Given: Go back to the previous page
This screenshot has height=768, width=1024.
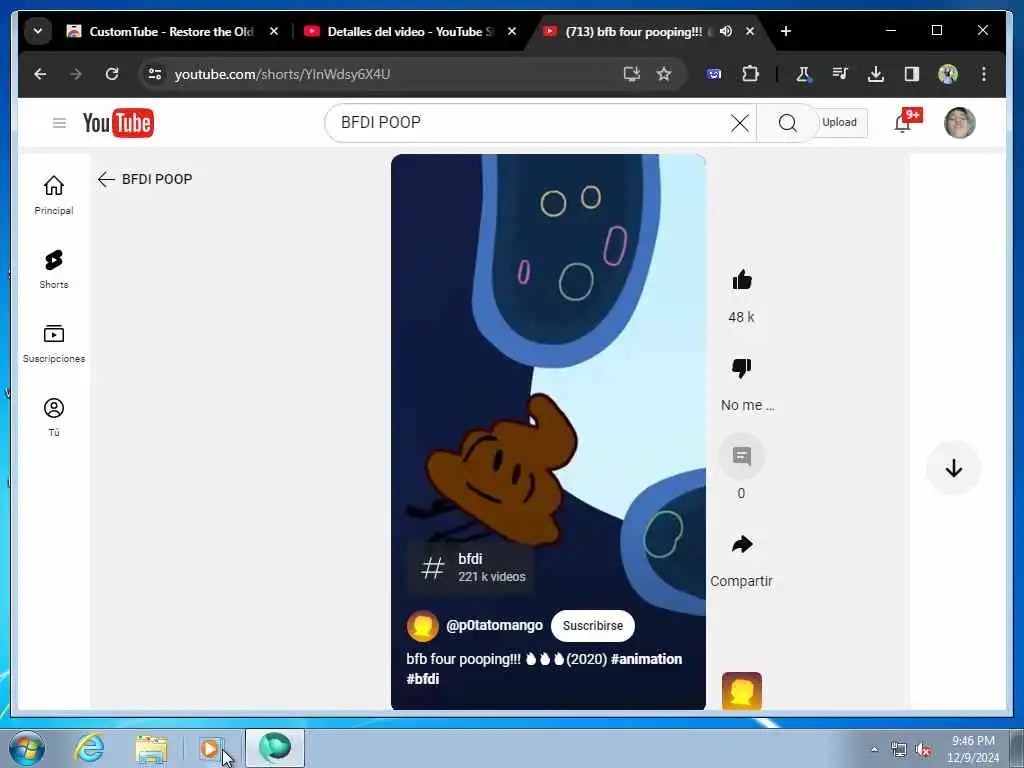Looking at the screenshot, I should (40, 74).
